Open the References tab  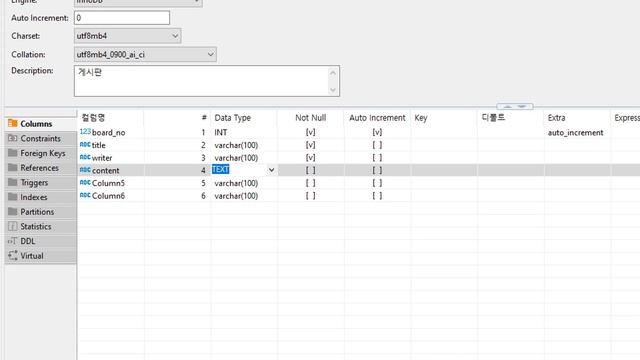point(40,168)
